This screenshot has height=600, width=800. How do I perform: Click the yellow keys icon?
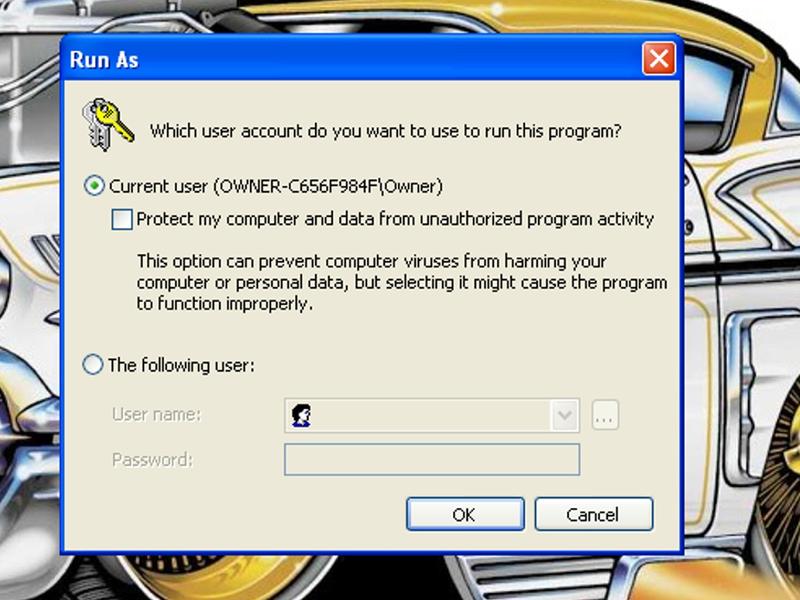[108, 124]
